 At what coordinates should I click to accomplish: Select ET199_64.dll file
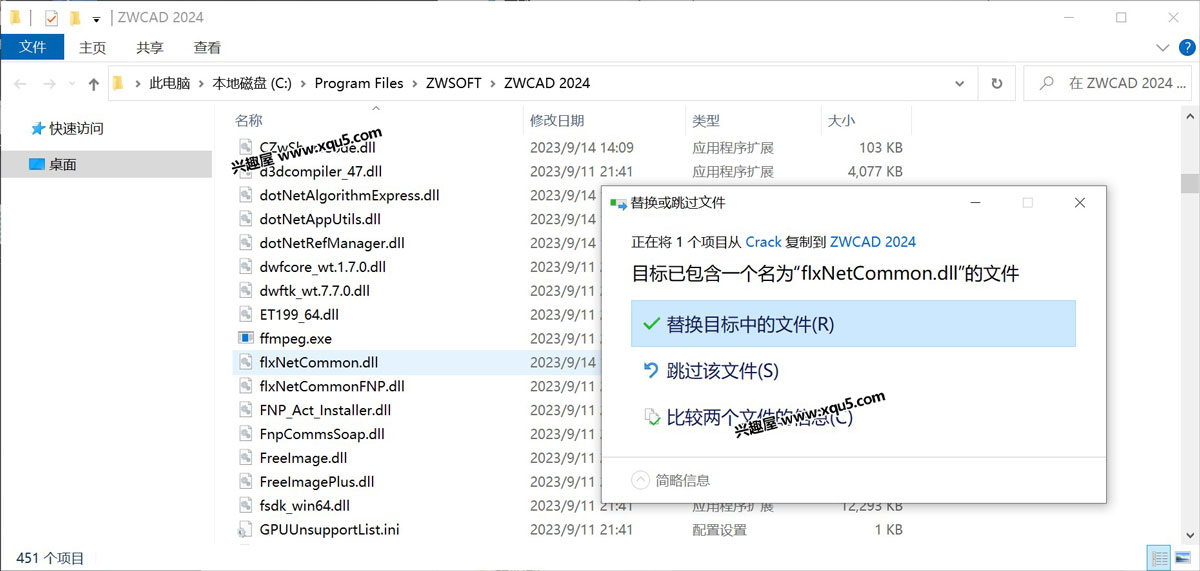[x=299, y=315]
